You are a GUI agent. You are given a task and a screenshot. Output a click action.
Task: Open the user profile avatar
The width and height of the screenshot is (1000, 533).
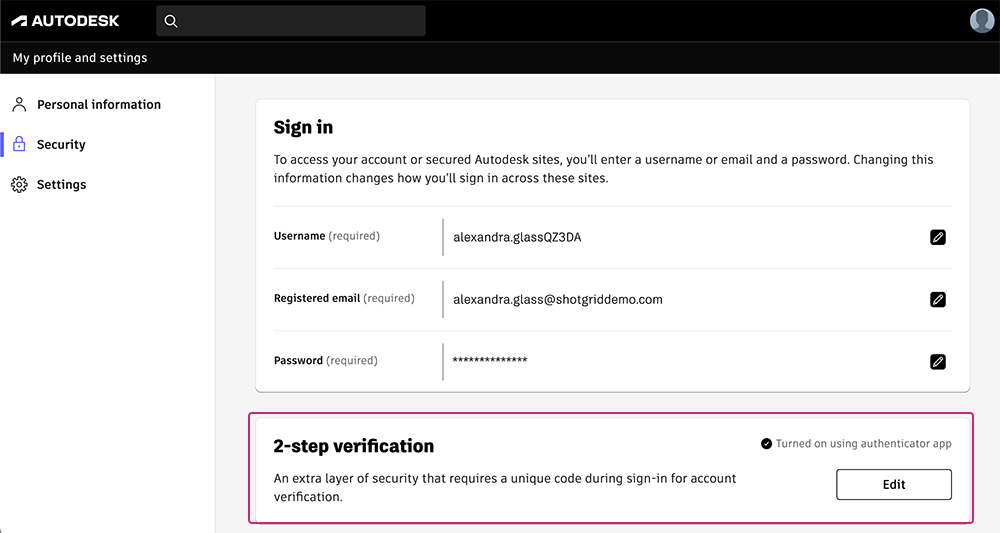(982, 21)
